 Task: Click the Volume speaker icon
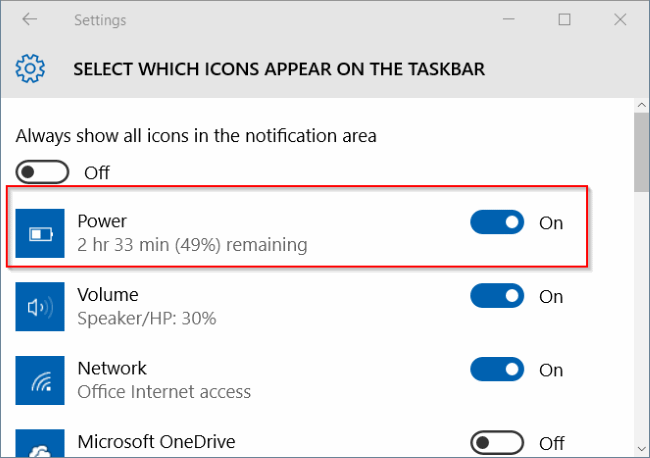[x=41, y=308]
